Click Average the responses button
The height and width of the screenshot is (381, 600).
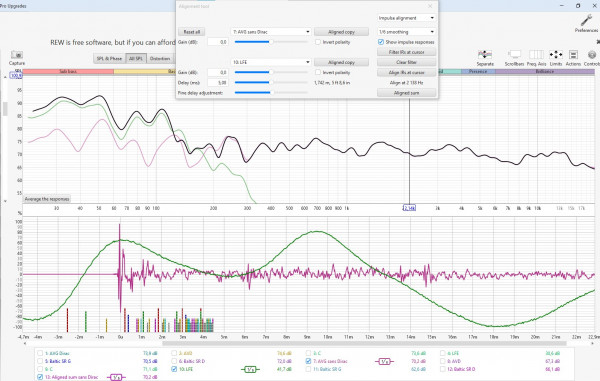[x=47, y=199]
